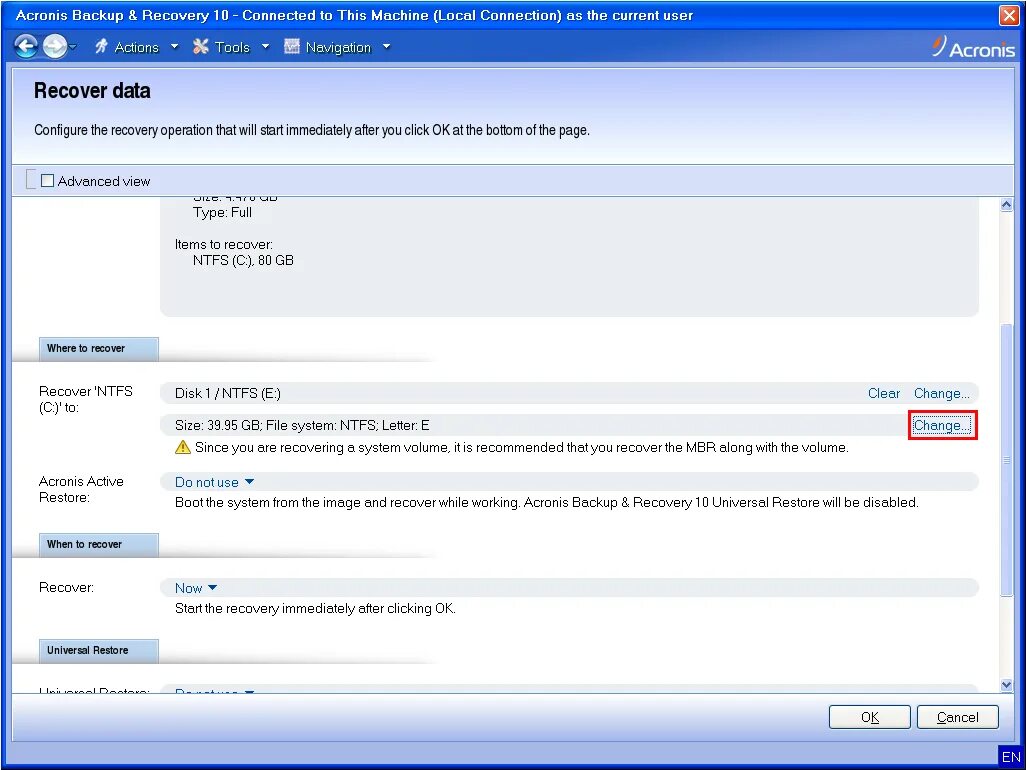Click the scrollbar down arrow
Image resolution: width=1026 pixels, height=770 pixels.
(x=1006, y=684)
